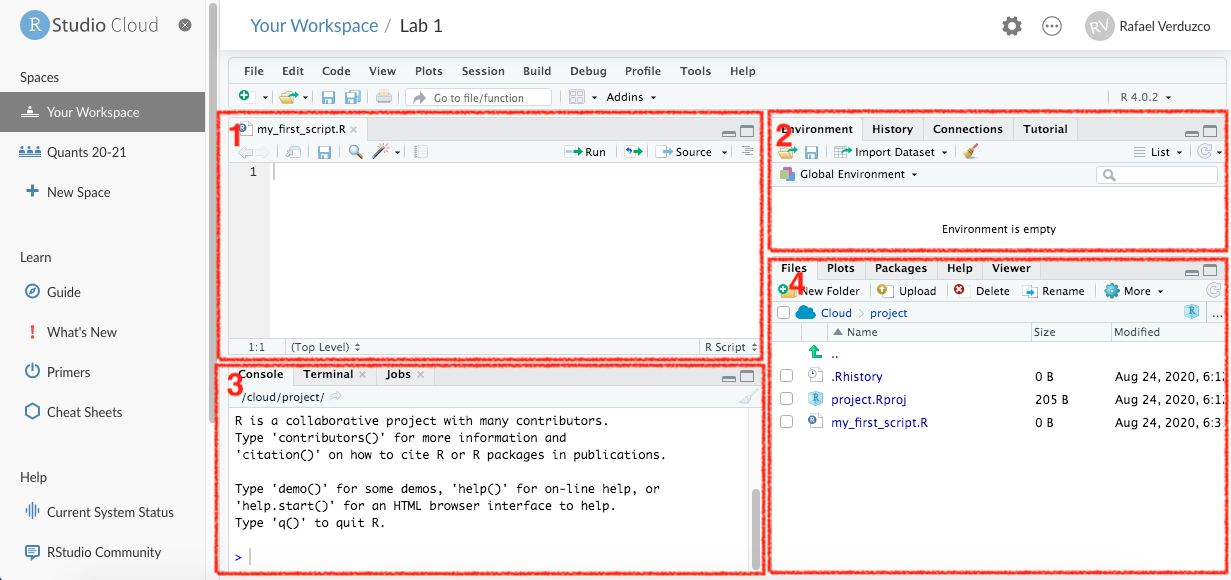Open the settings gear icon in header
This screenshot has width=1231, height=580.
[x=1012, y=27]
